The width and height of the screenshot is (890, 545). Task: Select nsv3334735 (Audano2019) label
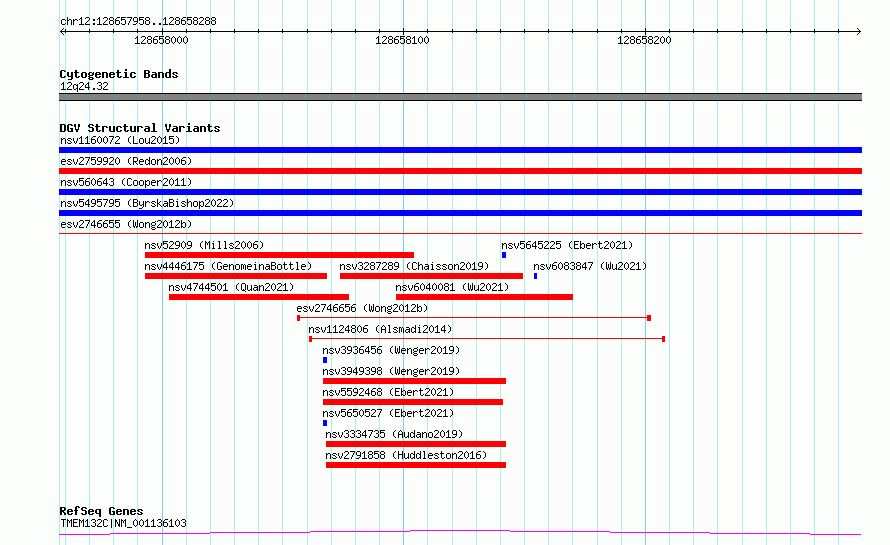[x=394, y=434]
